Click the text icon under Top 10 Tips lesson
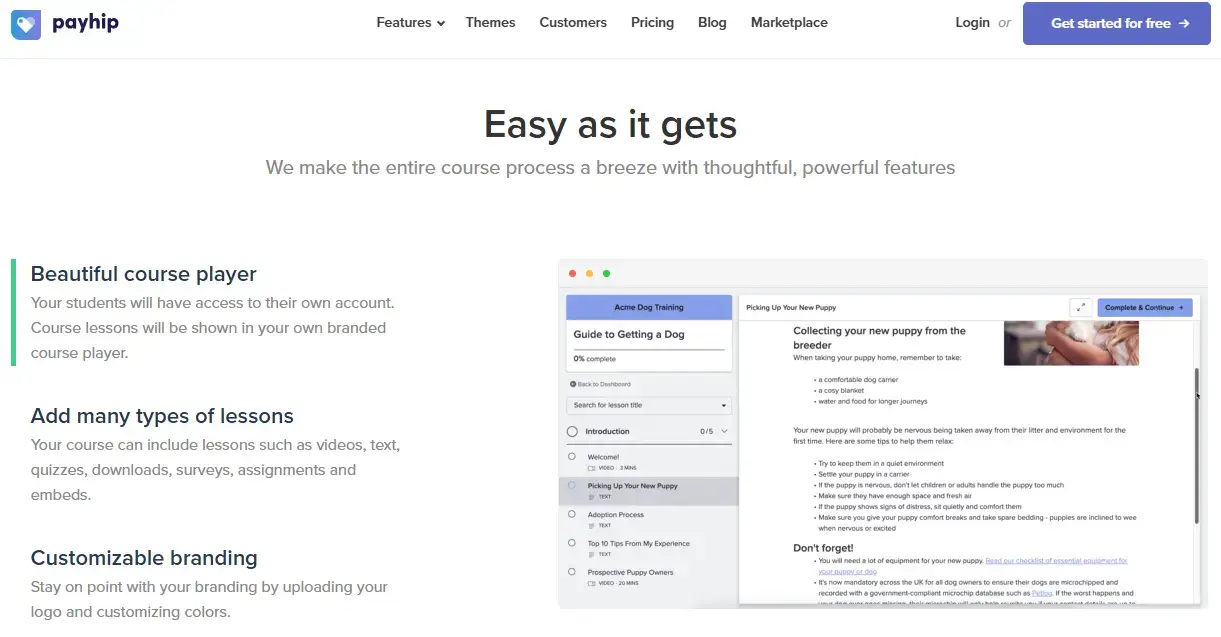The height and width of the screenshot is (637, 1221). (590, 553)
